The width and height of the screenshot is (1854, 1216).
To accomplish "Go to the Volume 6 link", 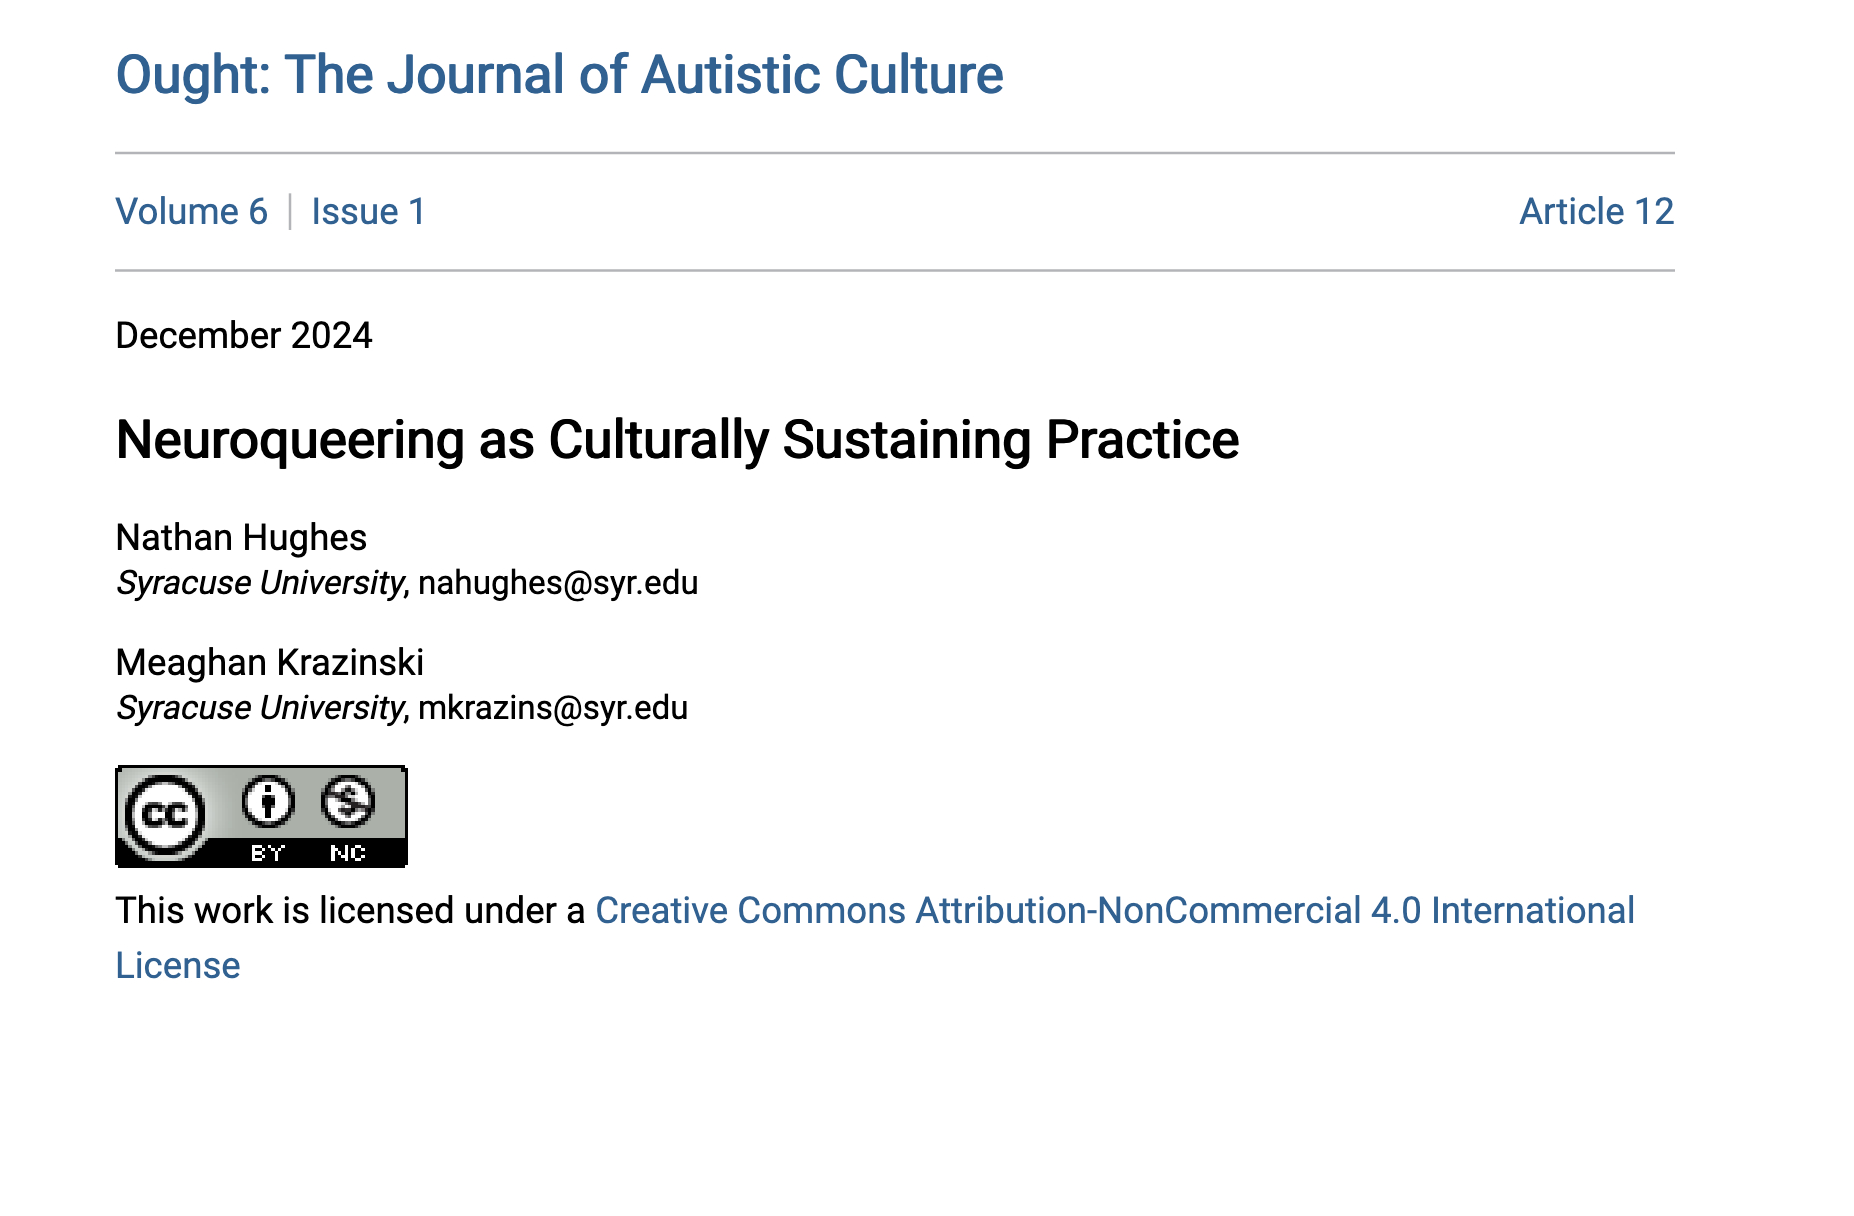I will [191, 212].
